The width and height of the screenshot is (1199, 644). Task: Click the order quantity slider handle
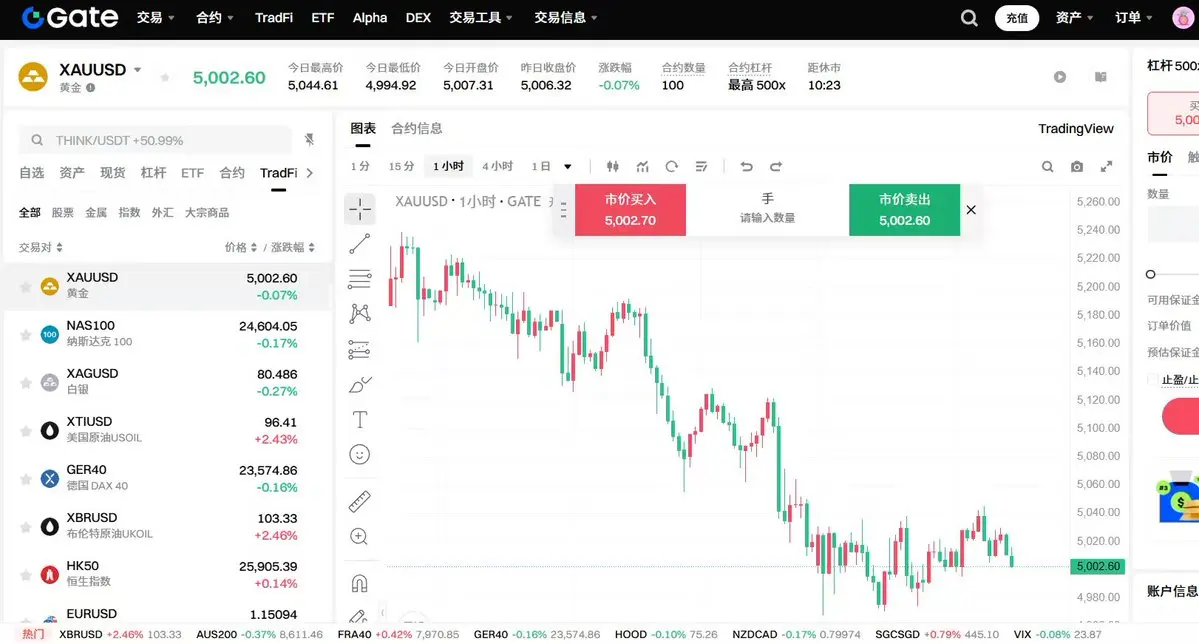1150,274
